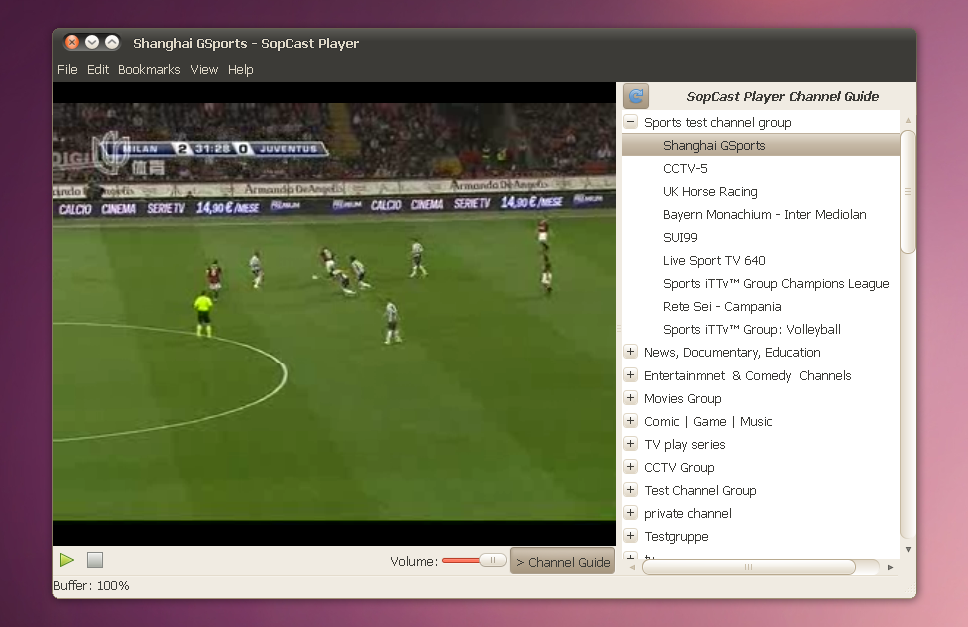968x627 pixels.
Task: Select the SUI99 channel
Action: point(761,237)
